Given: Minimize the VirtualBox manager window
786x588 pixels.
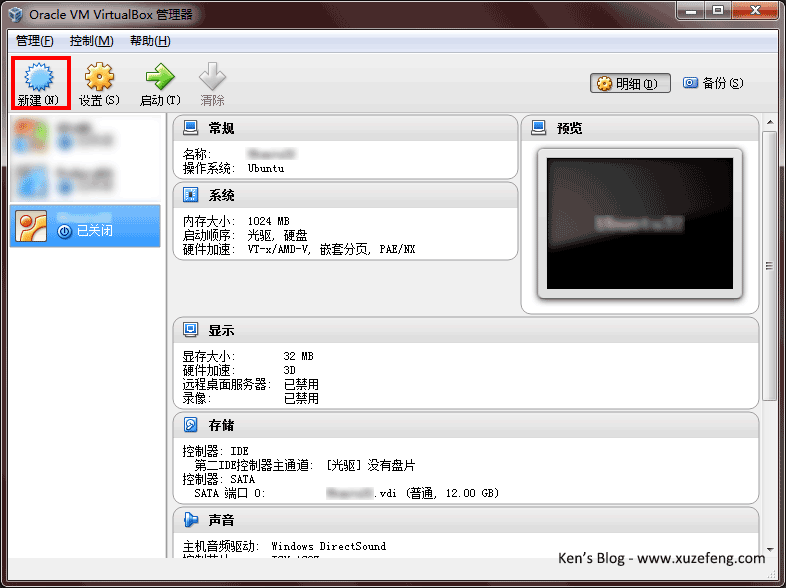Looking at the screenshot, I should tap(691, 10).
